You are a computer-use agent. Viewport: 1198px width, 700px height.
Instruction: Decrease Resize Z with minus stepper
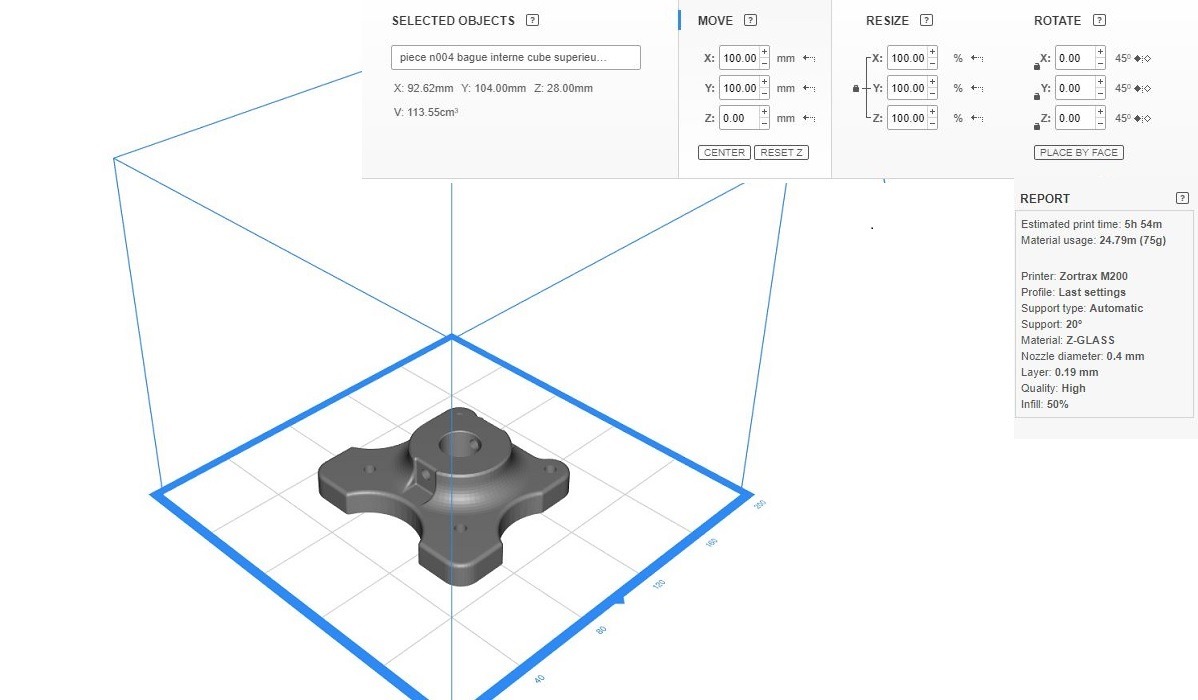pyautogui.click(x=932, y=123)
